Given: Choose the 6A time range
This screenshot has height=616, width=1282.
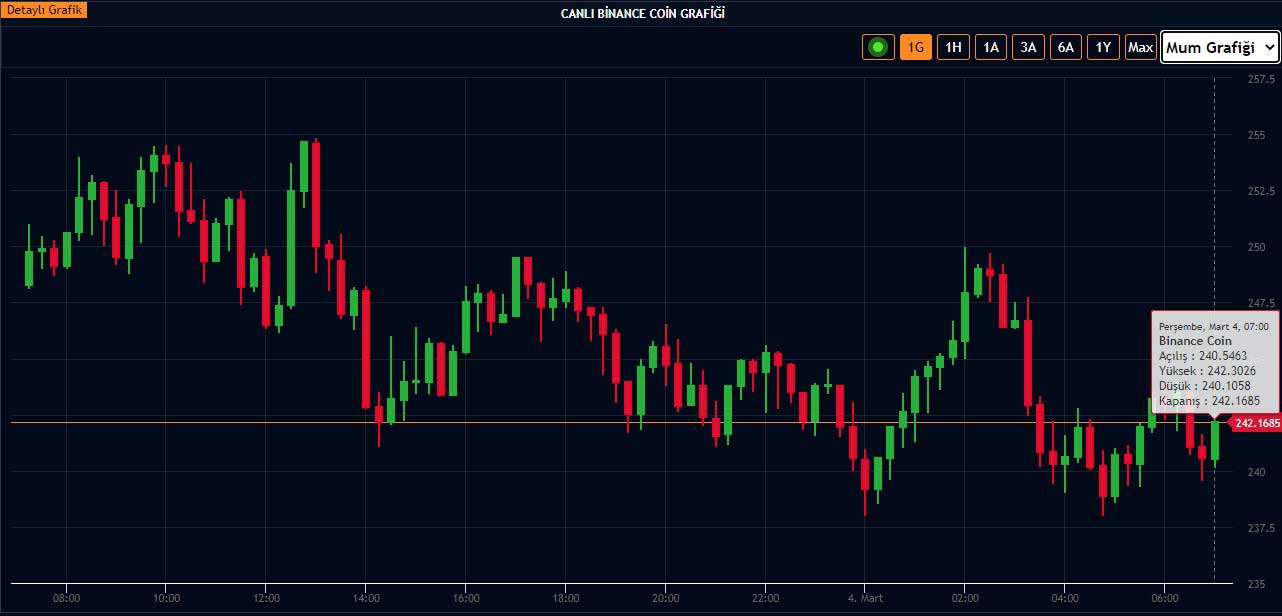Looking at the screenshot, I should click(1066, 47).
